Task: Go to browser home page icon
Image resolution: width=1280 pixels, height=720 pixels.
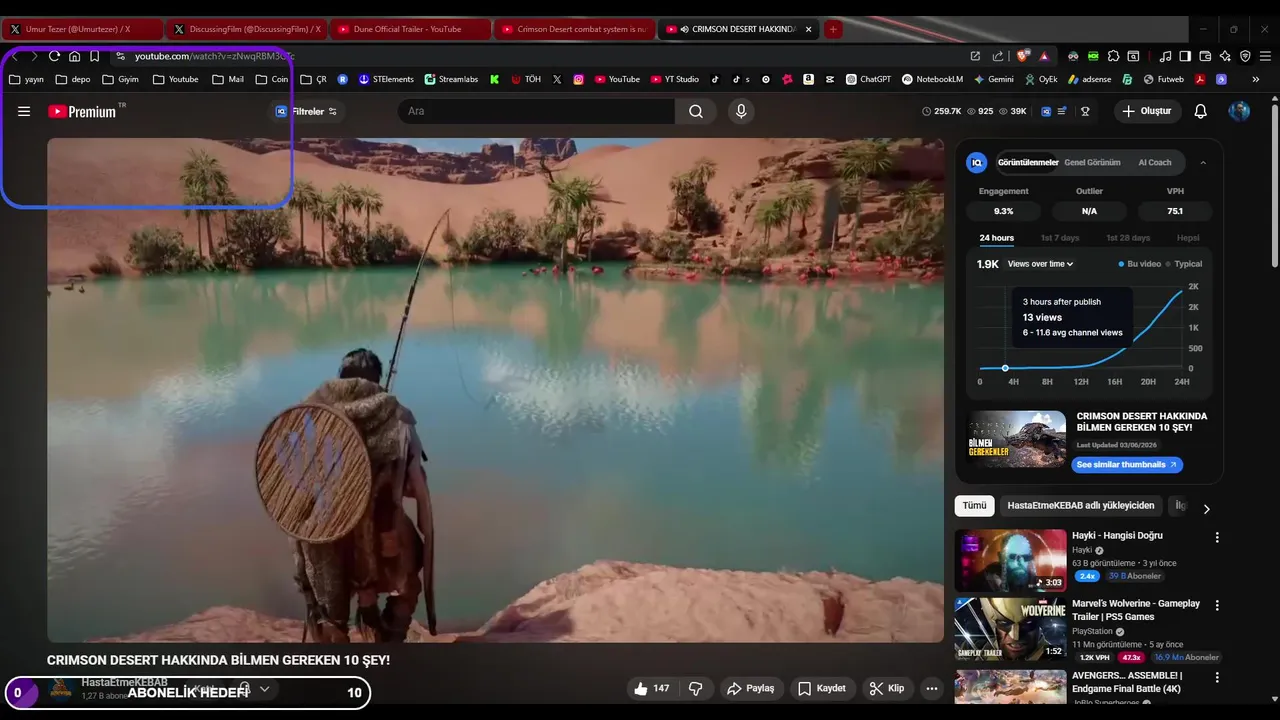Action: (x=74, y=56)
